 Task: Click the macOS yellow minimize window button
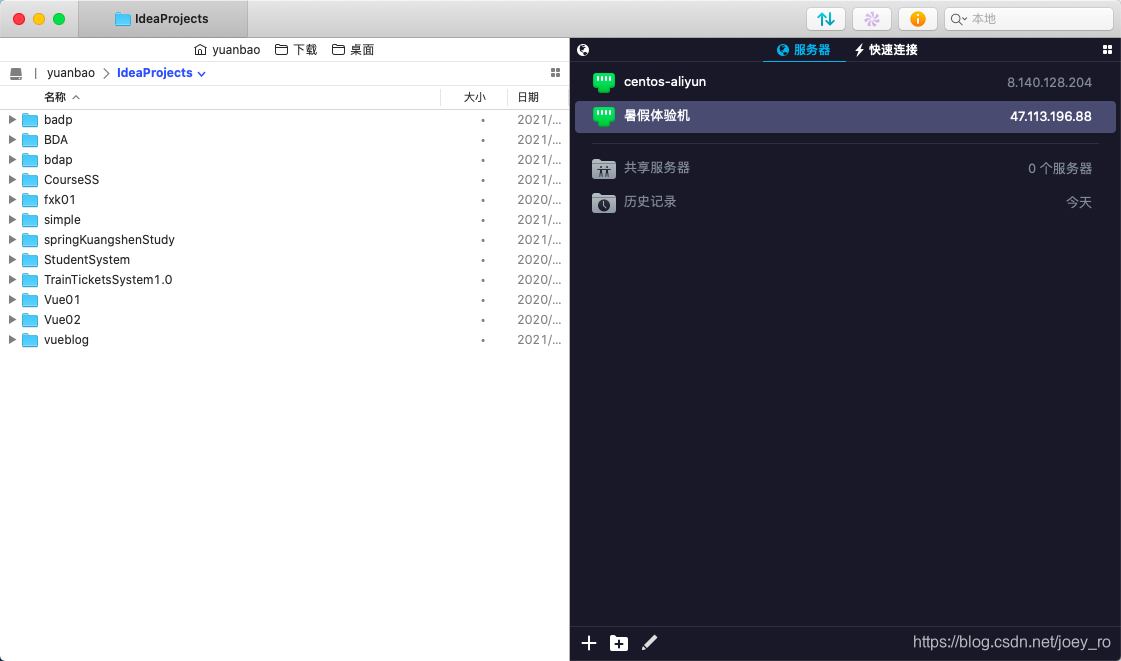coord(39,19)
